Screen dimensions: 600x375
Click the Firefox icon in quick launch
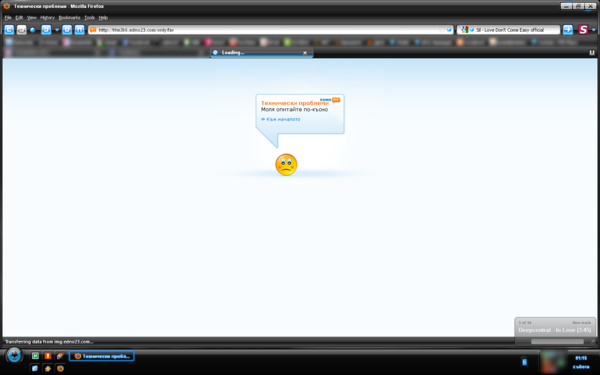(60, 368)
